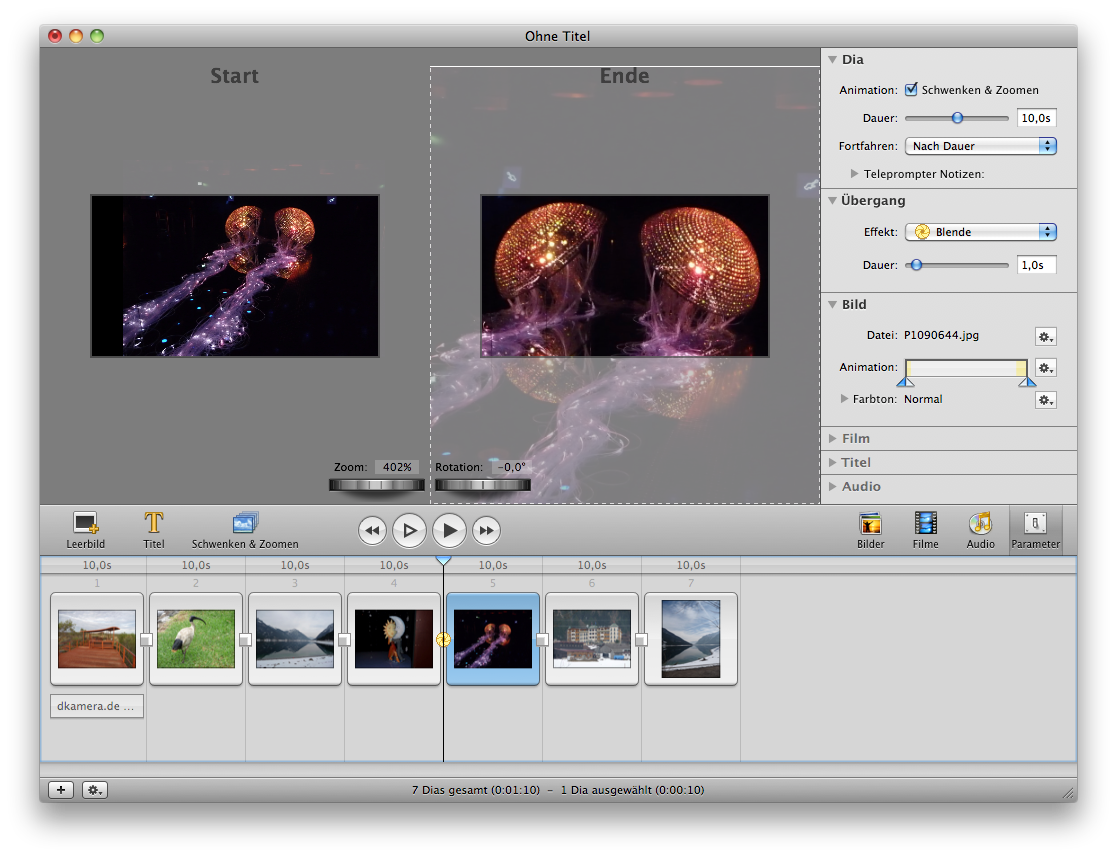Click the Dia Dauer slider knob
Image resolution: width=1117 pixels, height=857 pixels.
pyautogui.click(x=957, y=118)
